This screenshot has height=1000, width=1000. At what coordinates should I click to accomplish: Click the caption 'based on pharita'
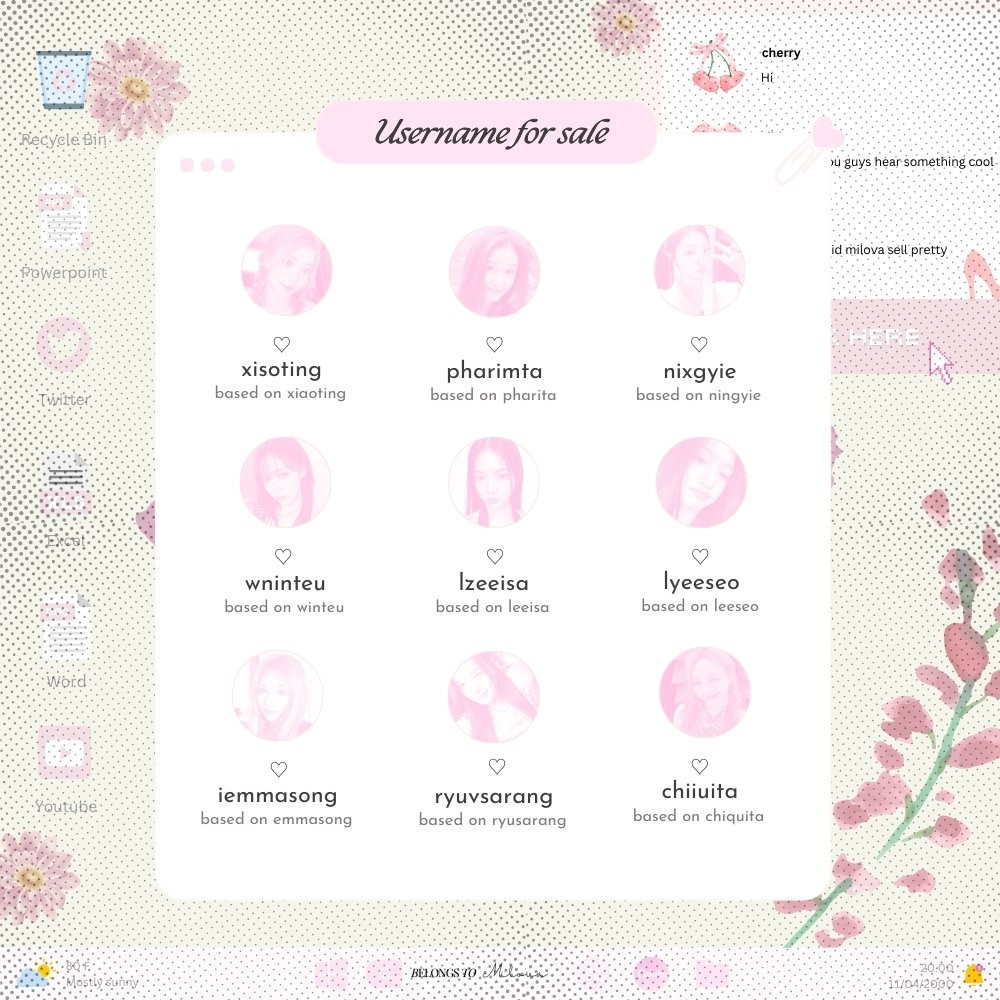coord(493,395)
